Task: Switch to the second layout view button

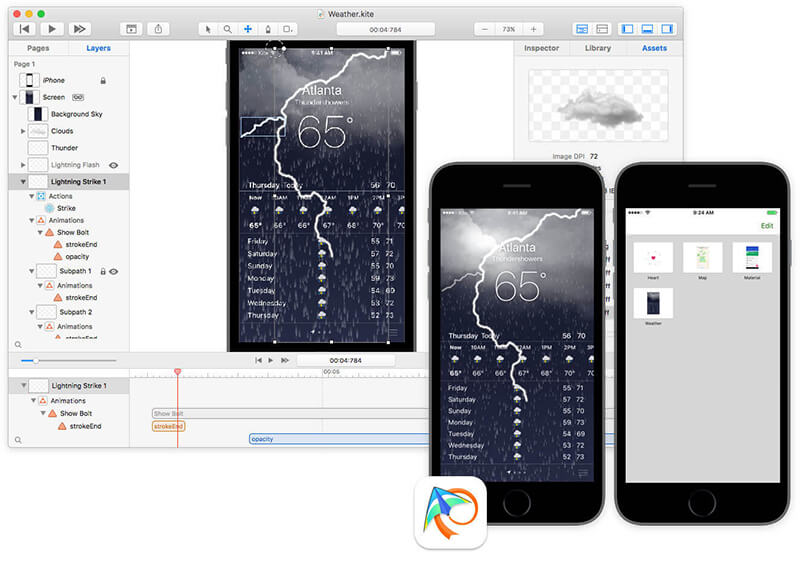Action: point(602,29)
